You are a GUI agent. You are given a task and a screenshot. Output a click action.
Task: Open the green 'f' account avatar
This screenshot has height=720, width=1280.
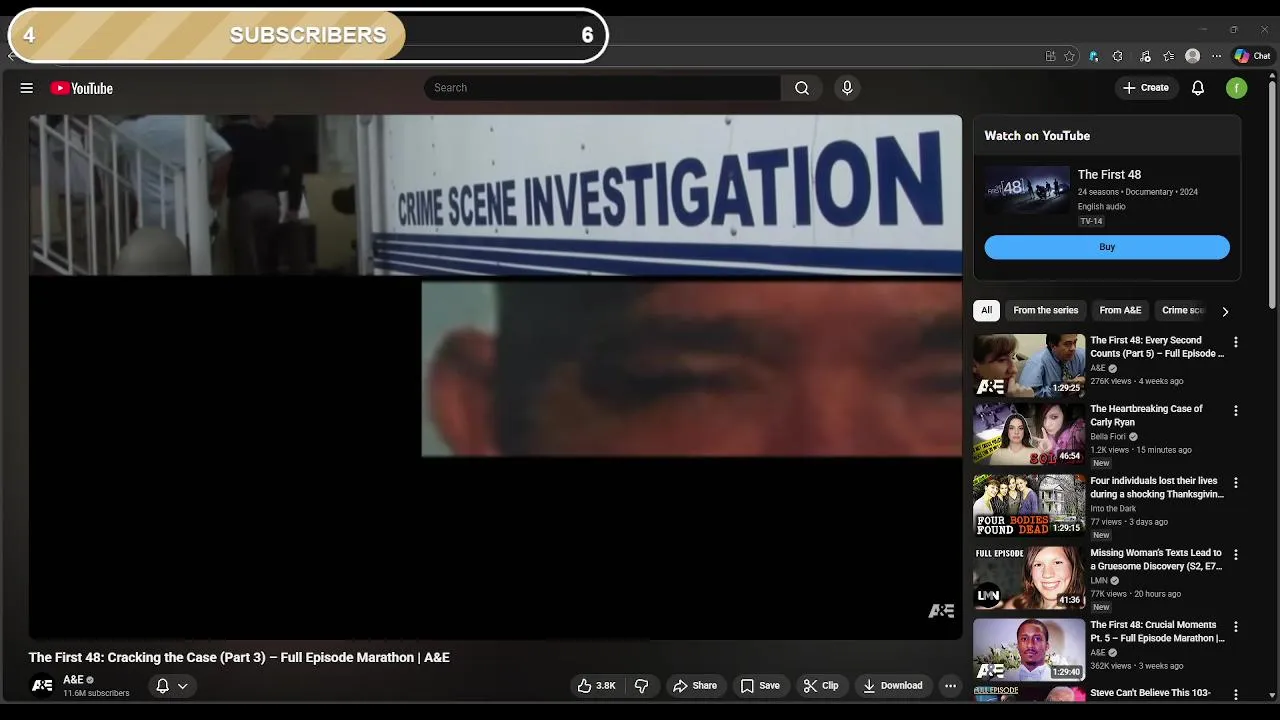coord(1237,88)
